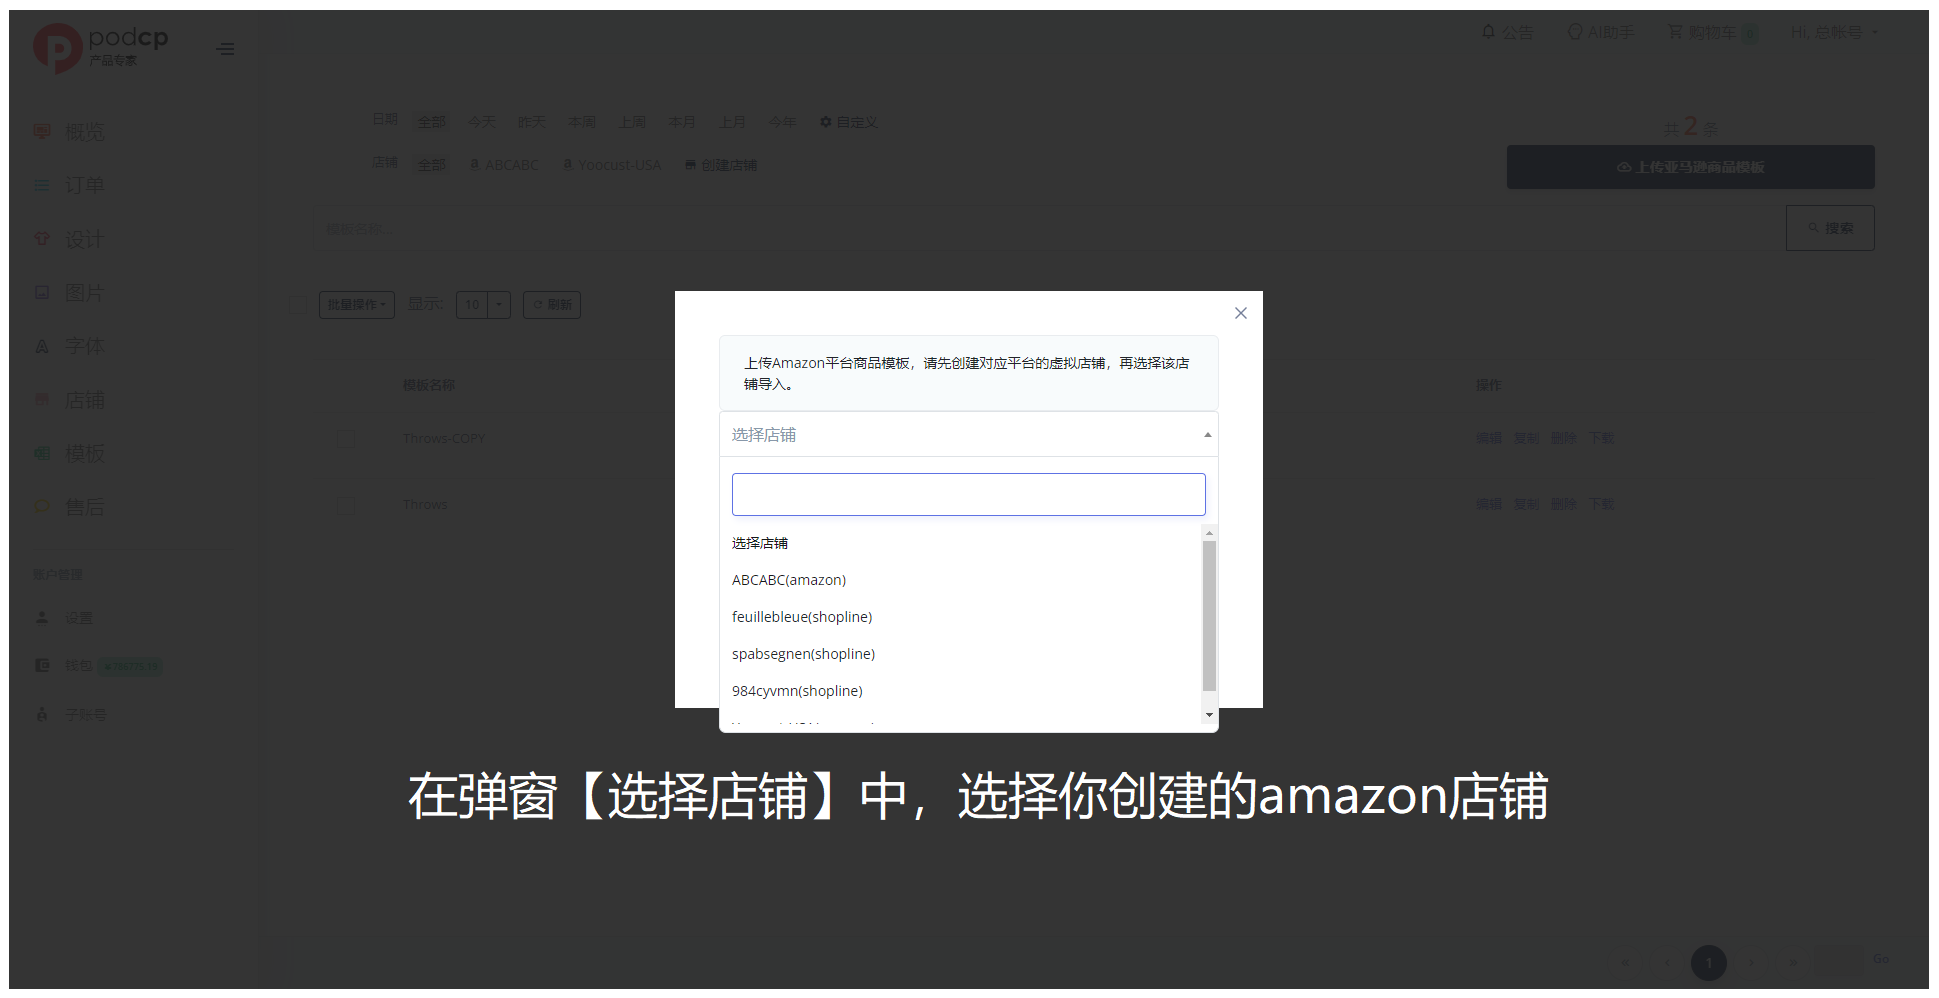Screen dimensions: 1939x998
Task: Open 售后 after-sales in sidebar
Action: 85,507
